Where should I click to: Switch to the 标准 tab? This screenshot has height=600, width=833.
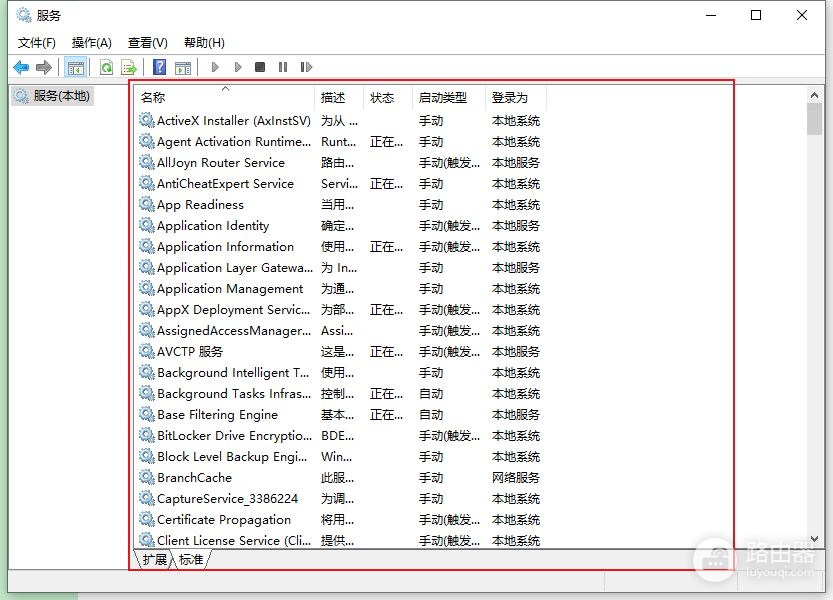pos(191,560)
